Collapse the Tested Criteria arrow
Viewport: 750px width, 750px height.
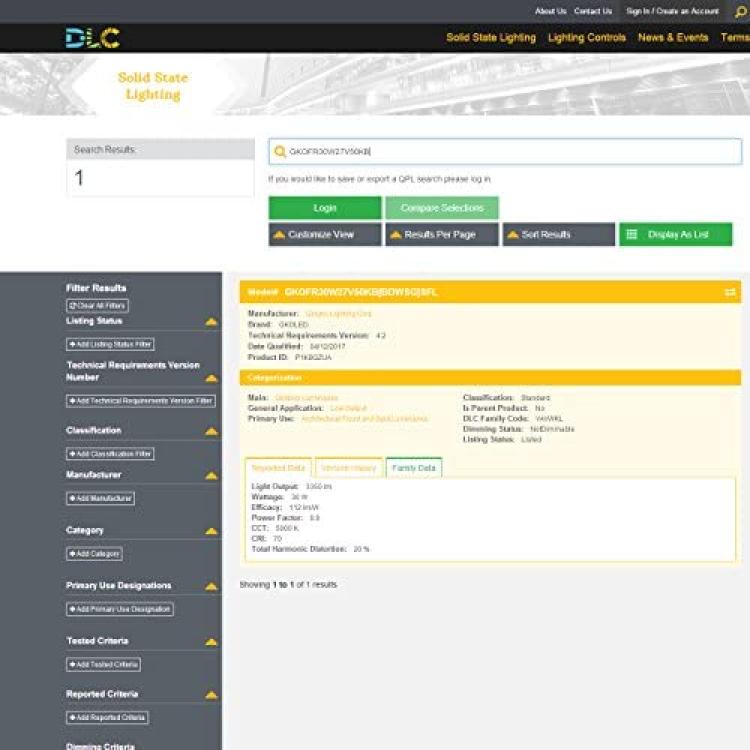[211, 642]
